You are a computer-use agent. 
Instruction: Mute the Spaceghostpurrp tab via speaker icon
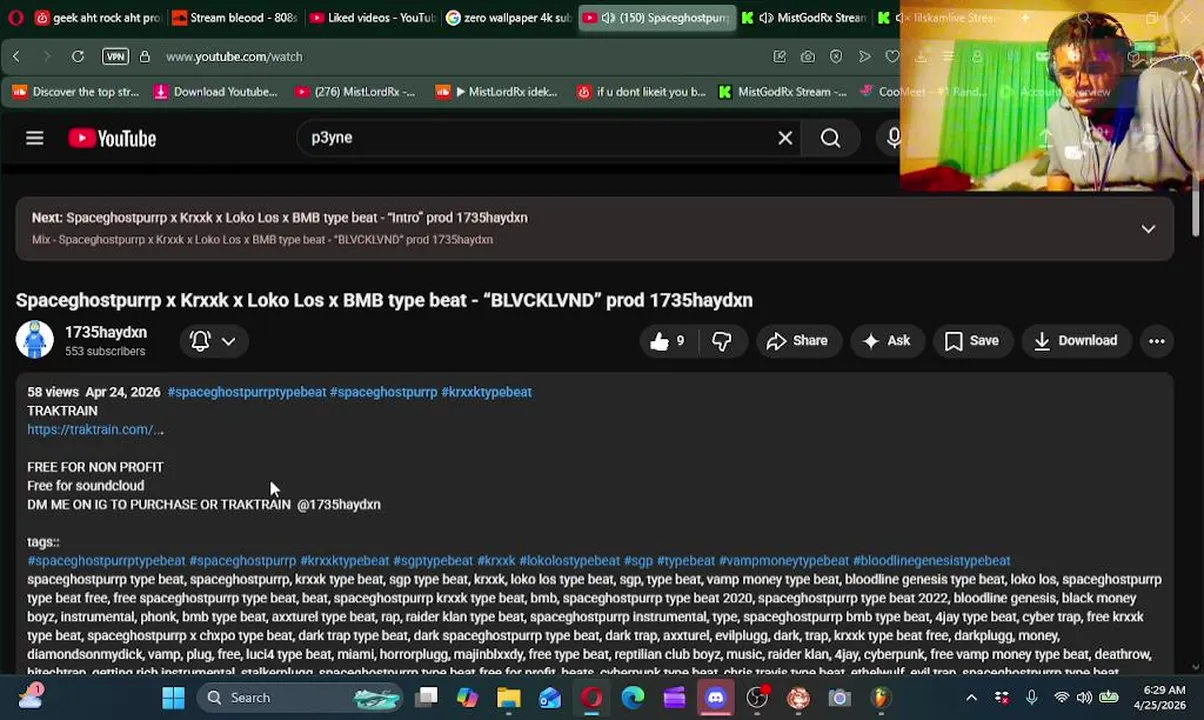(607, 18)
